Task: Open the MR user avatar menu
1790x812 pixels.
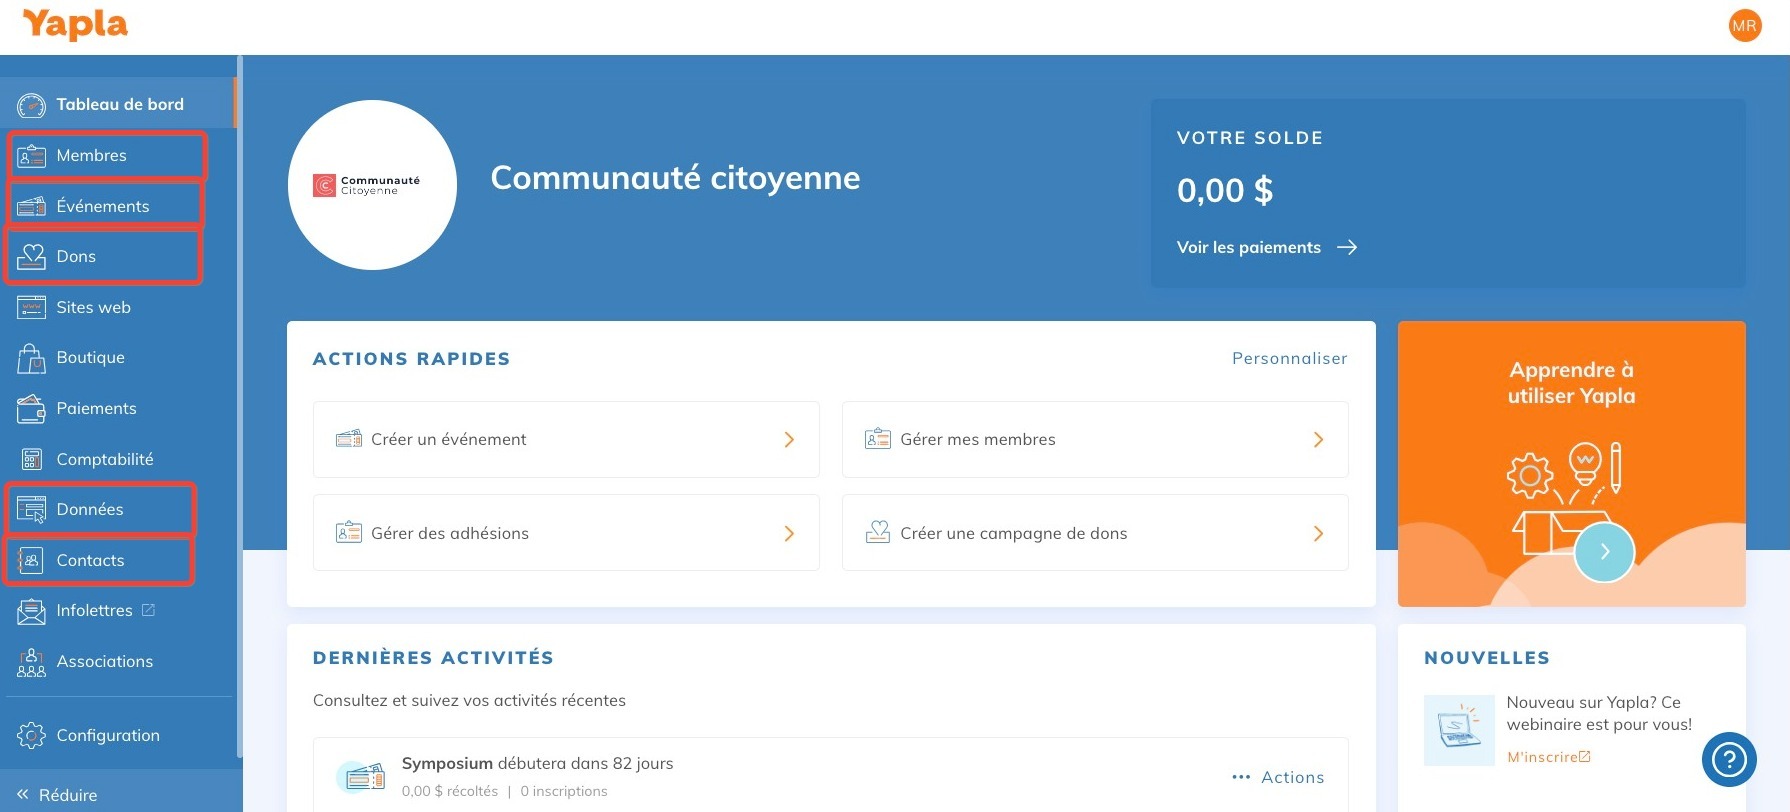Action: (x=1744, y=26)
